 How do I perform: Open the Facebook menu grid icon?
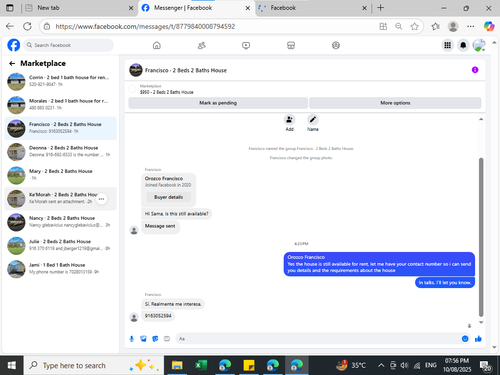coord(447,45)
